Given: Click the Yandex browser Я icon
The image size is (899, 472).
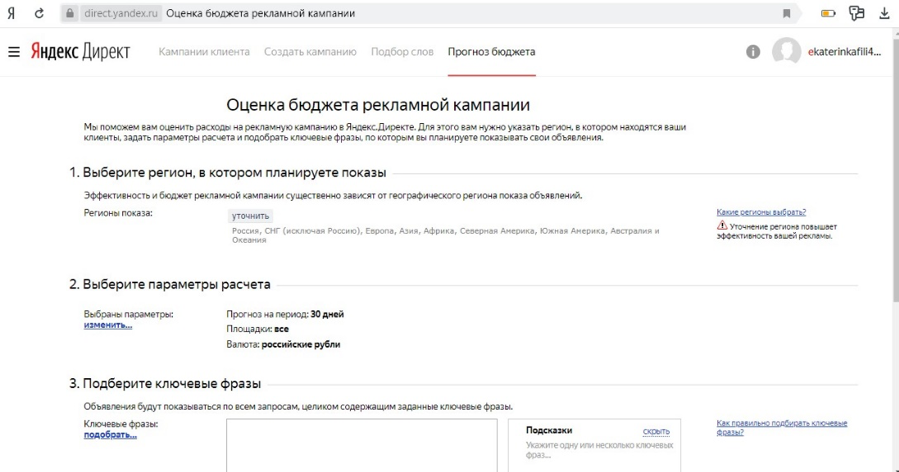Looking at the screenshot, I should click(x=11, y=13).
